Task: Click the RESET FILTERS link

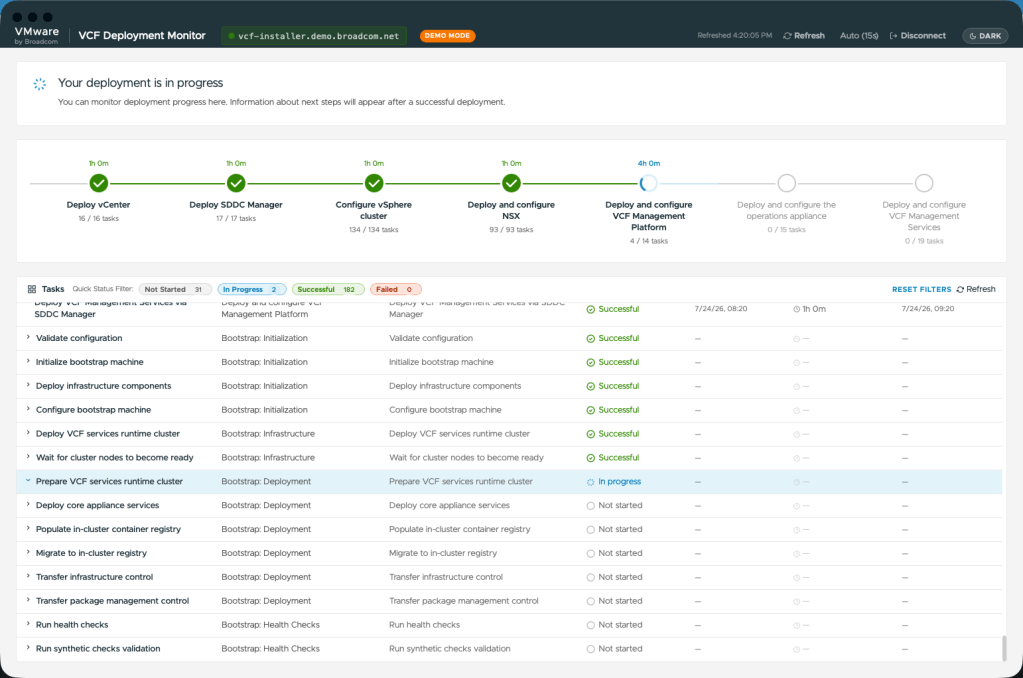Action: [x=921, y=289]
